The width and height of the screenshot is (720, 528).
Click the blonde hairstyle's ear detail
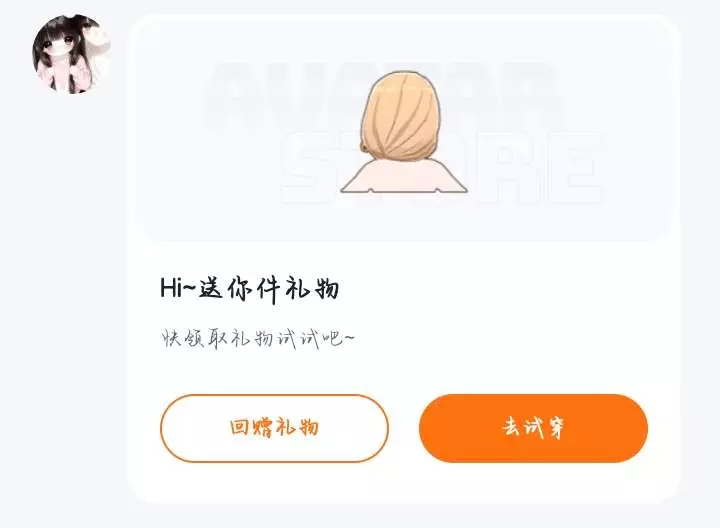tap(364, 147)
